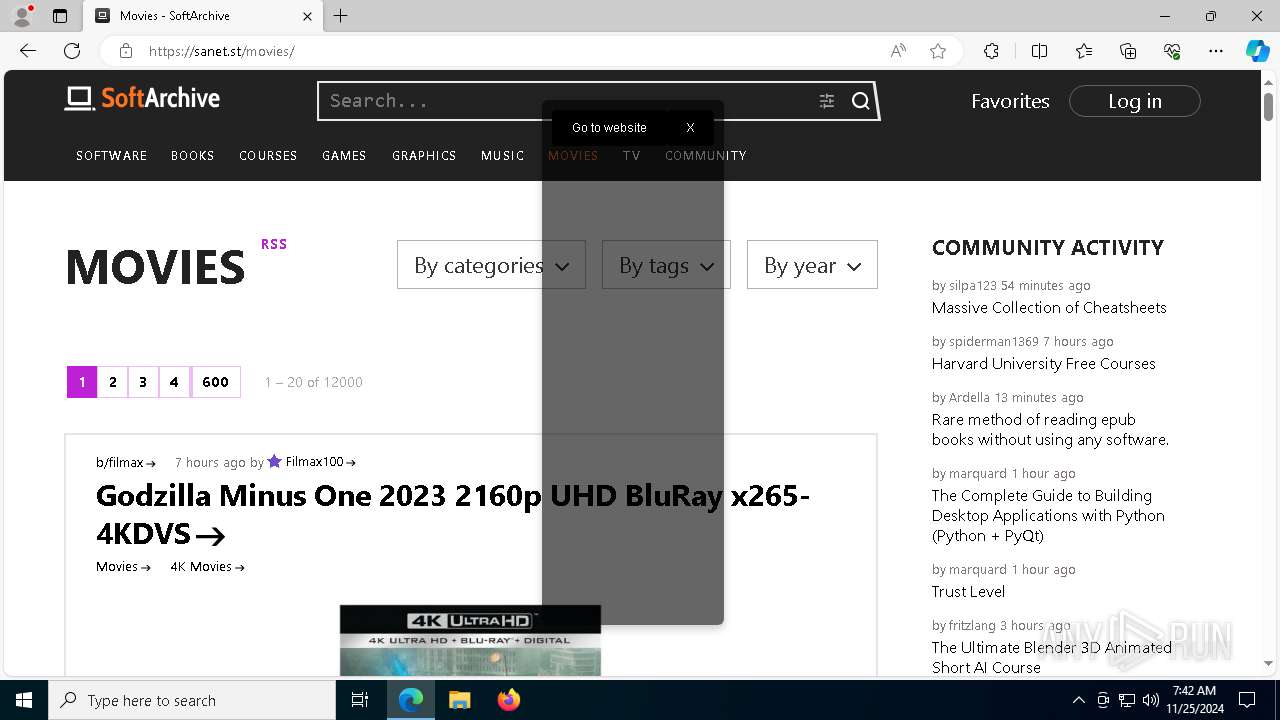The width and height of the screenshot is (1280, 720).
Task: Launch Firefox from taskbar
Action: (509, 700)
